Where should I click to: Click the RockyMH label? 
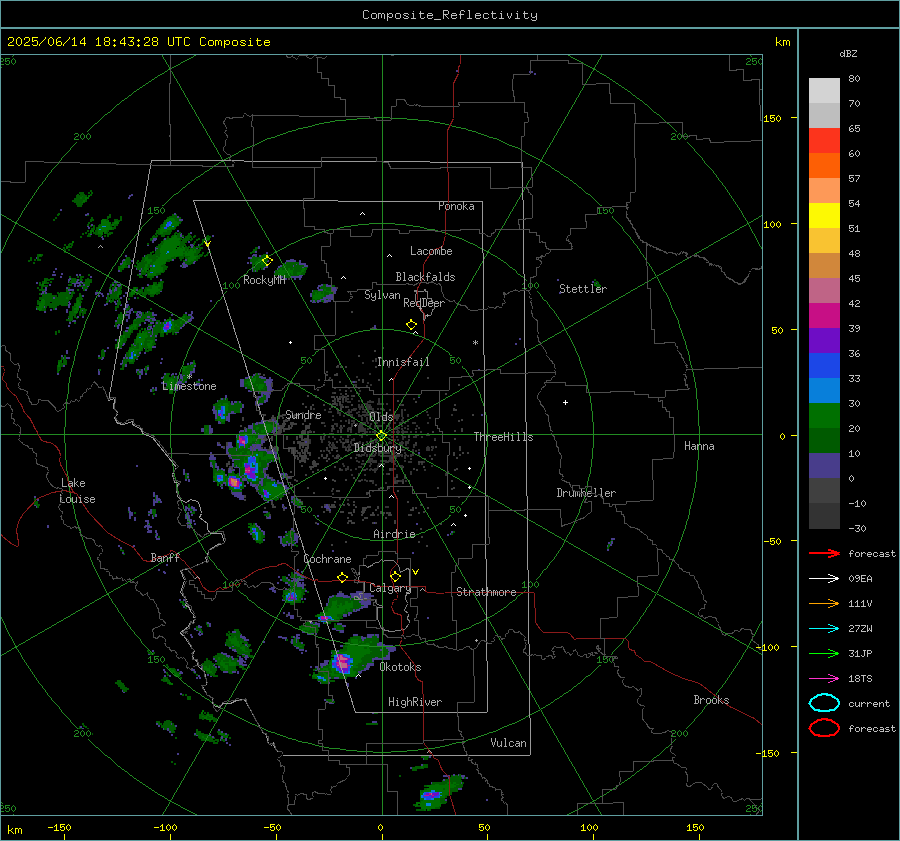[264, 280]
